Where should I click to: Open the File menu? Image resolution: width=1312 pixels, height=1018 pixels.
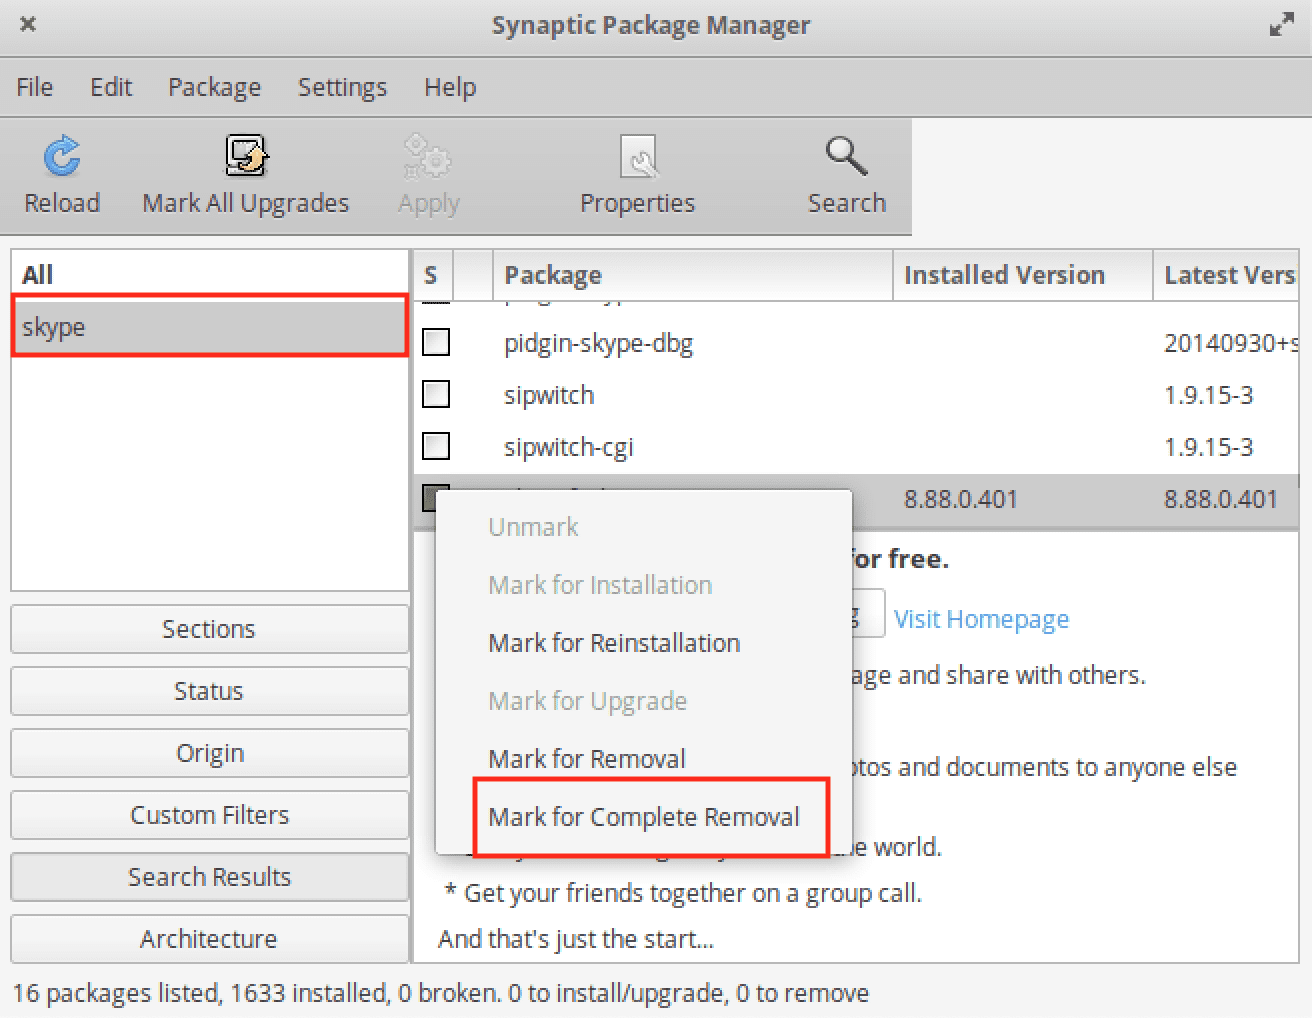pyautogui.click(x=34, y=87)
